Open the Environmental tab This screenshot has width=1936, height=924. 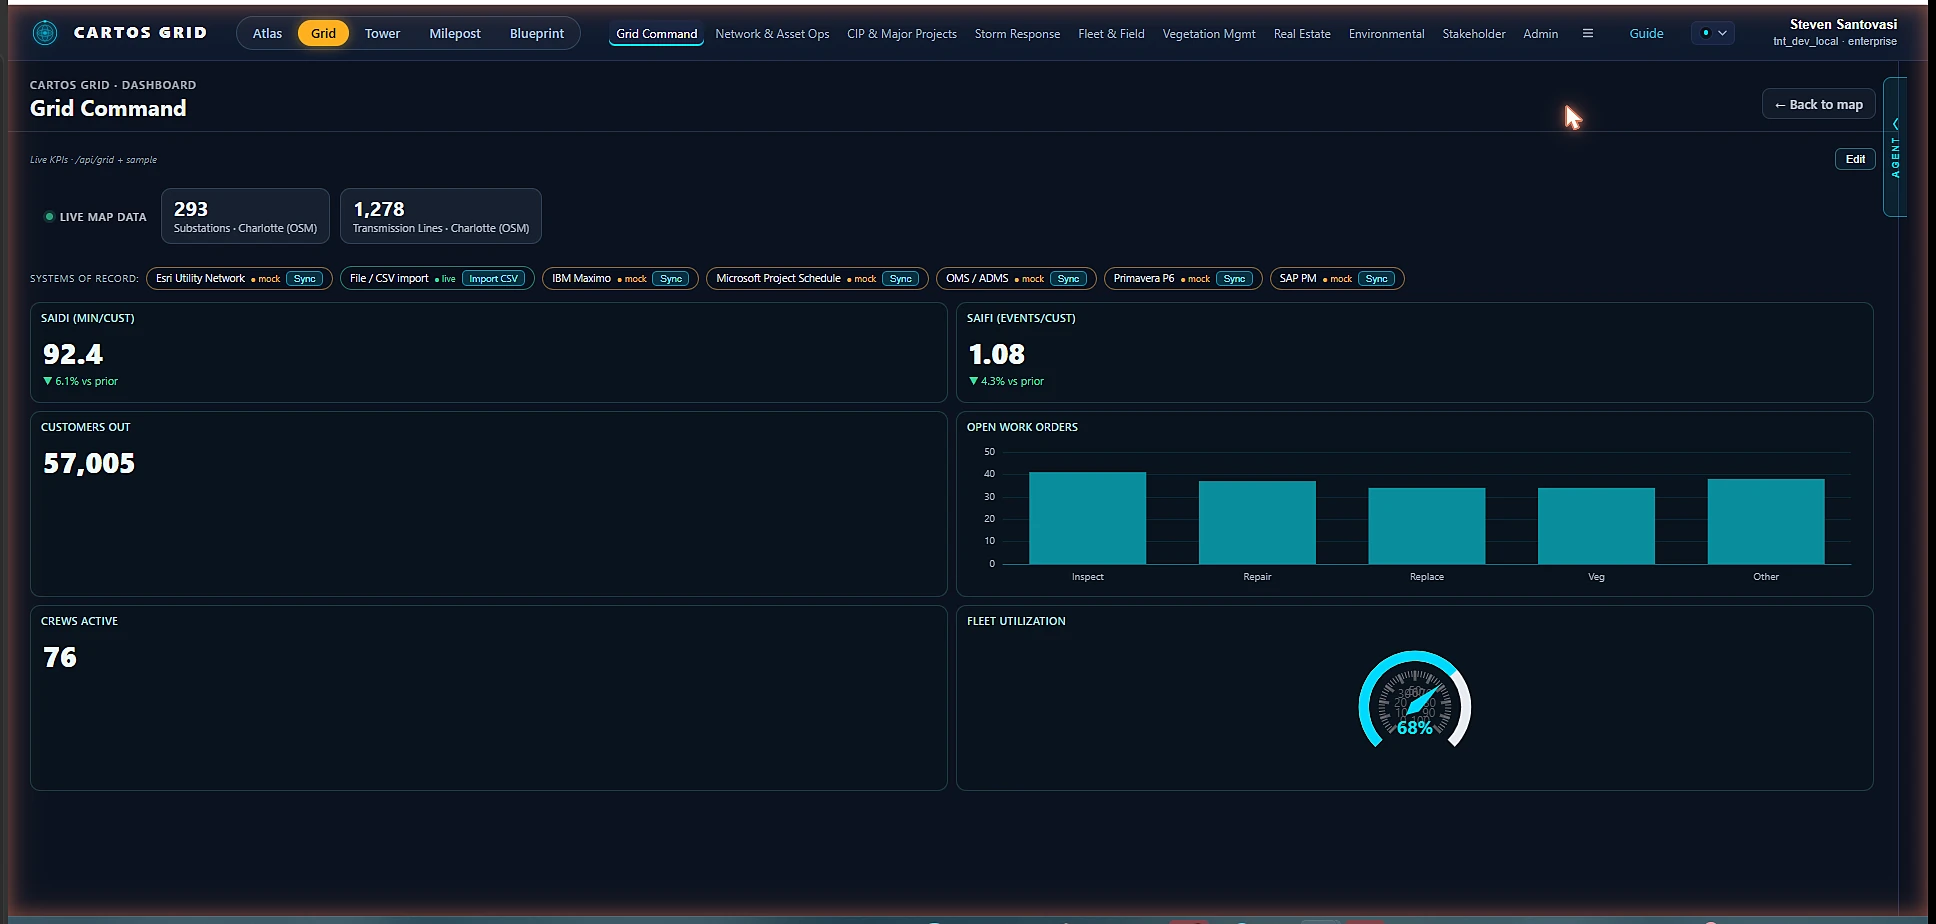(1386, 34)
